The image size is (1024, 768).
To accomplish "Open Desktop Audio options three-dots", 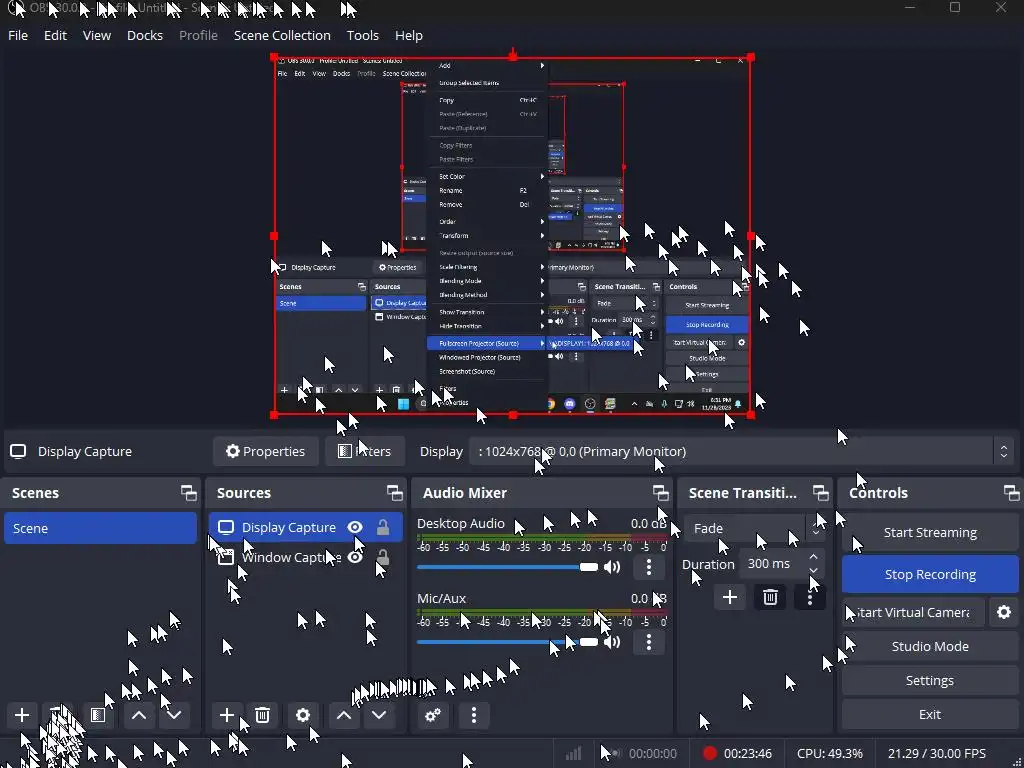I will [x=648, y=567].
